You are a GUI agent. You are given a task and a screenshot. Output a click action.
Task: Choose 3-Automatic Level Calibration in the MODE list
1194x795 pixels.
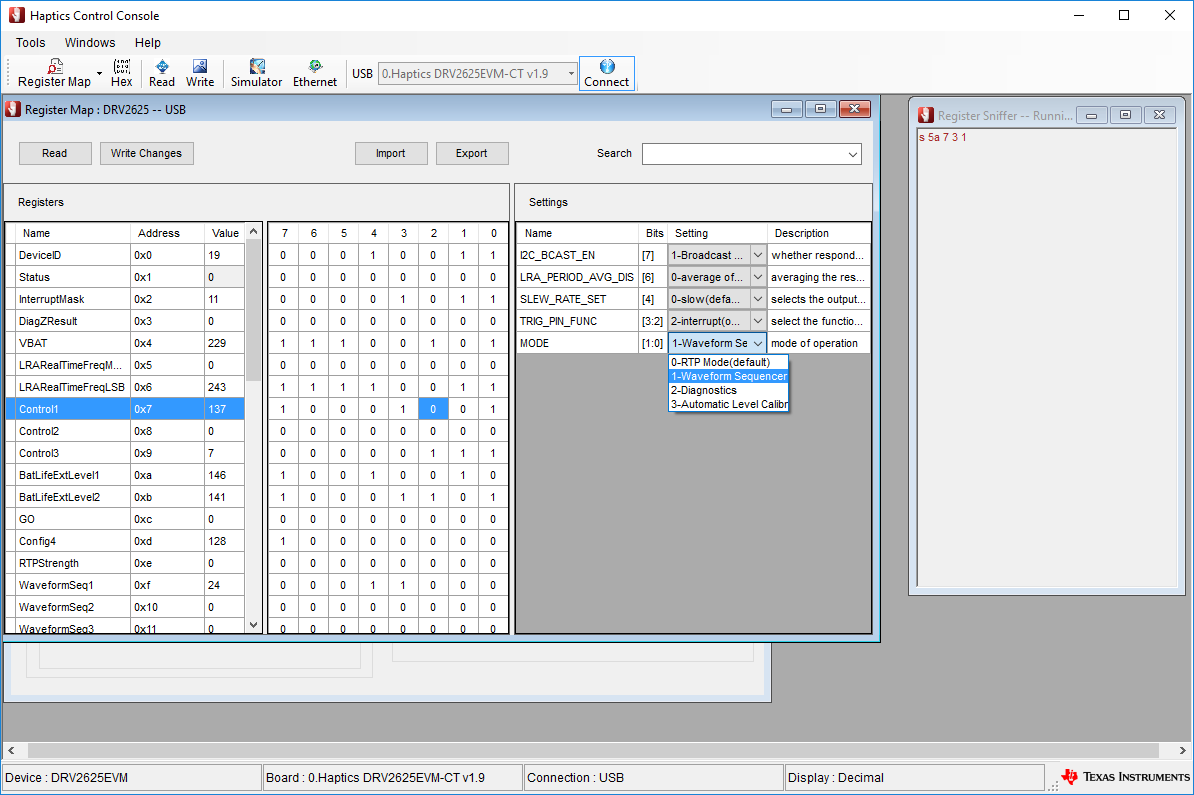click(729, 404)
